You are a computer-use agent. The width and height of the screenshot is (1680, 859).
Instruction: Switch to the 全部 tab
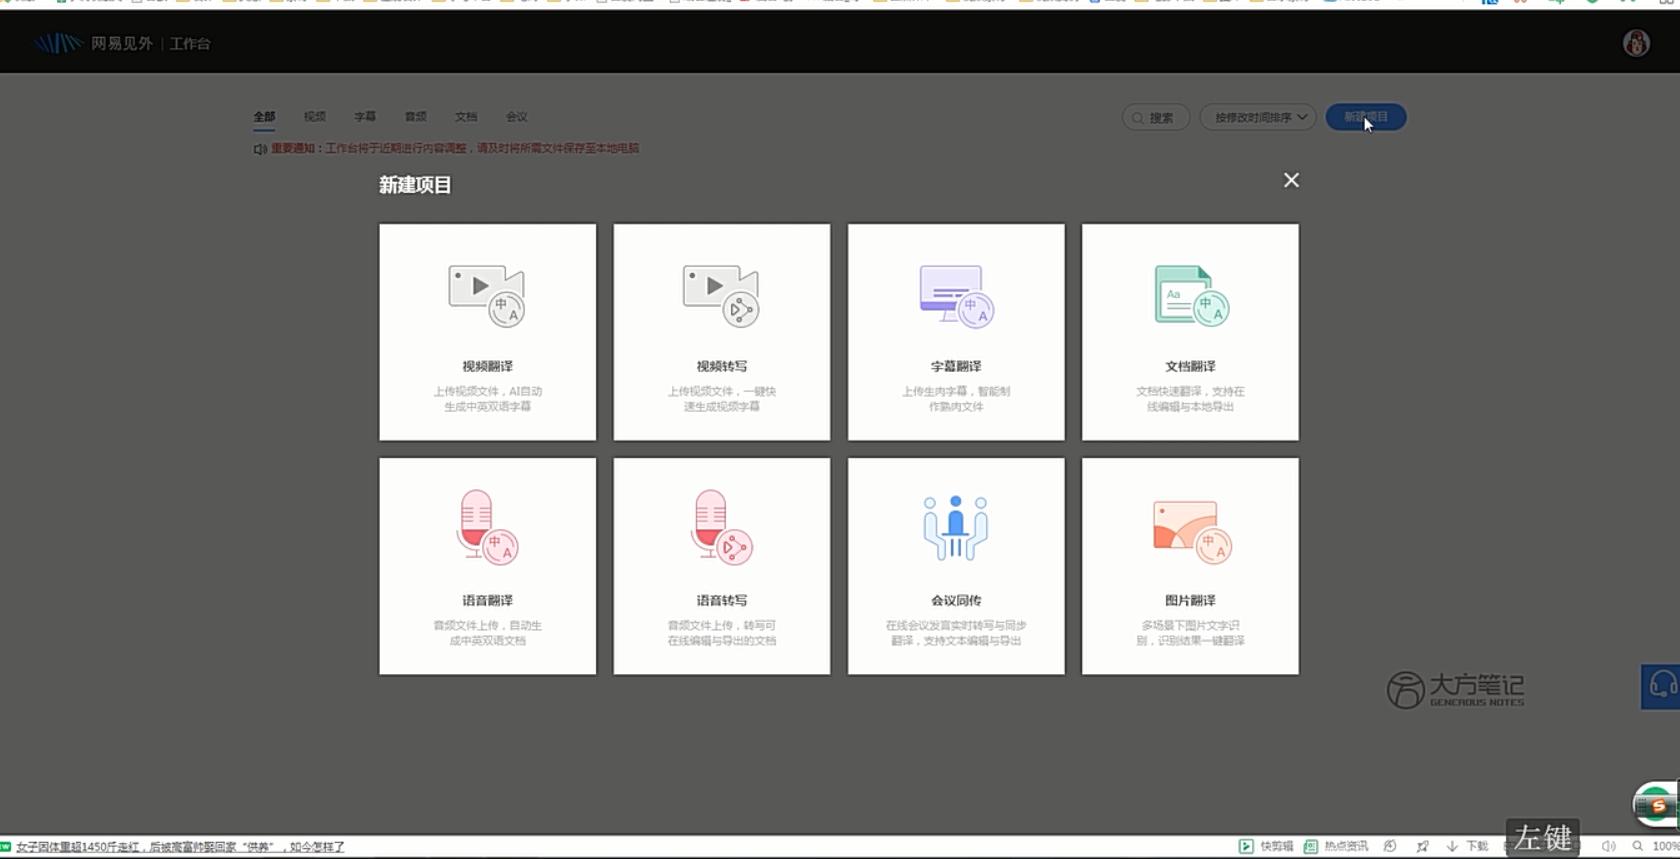264,117
